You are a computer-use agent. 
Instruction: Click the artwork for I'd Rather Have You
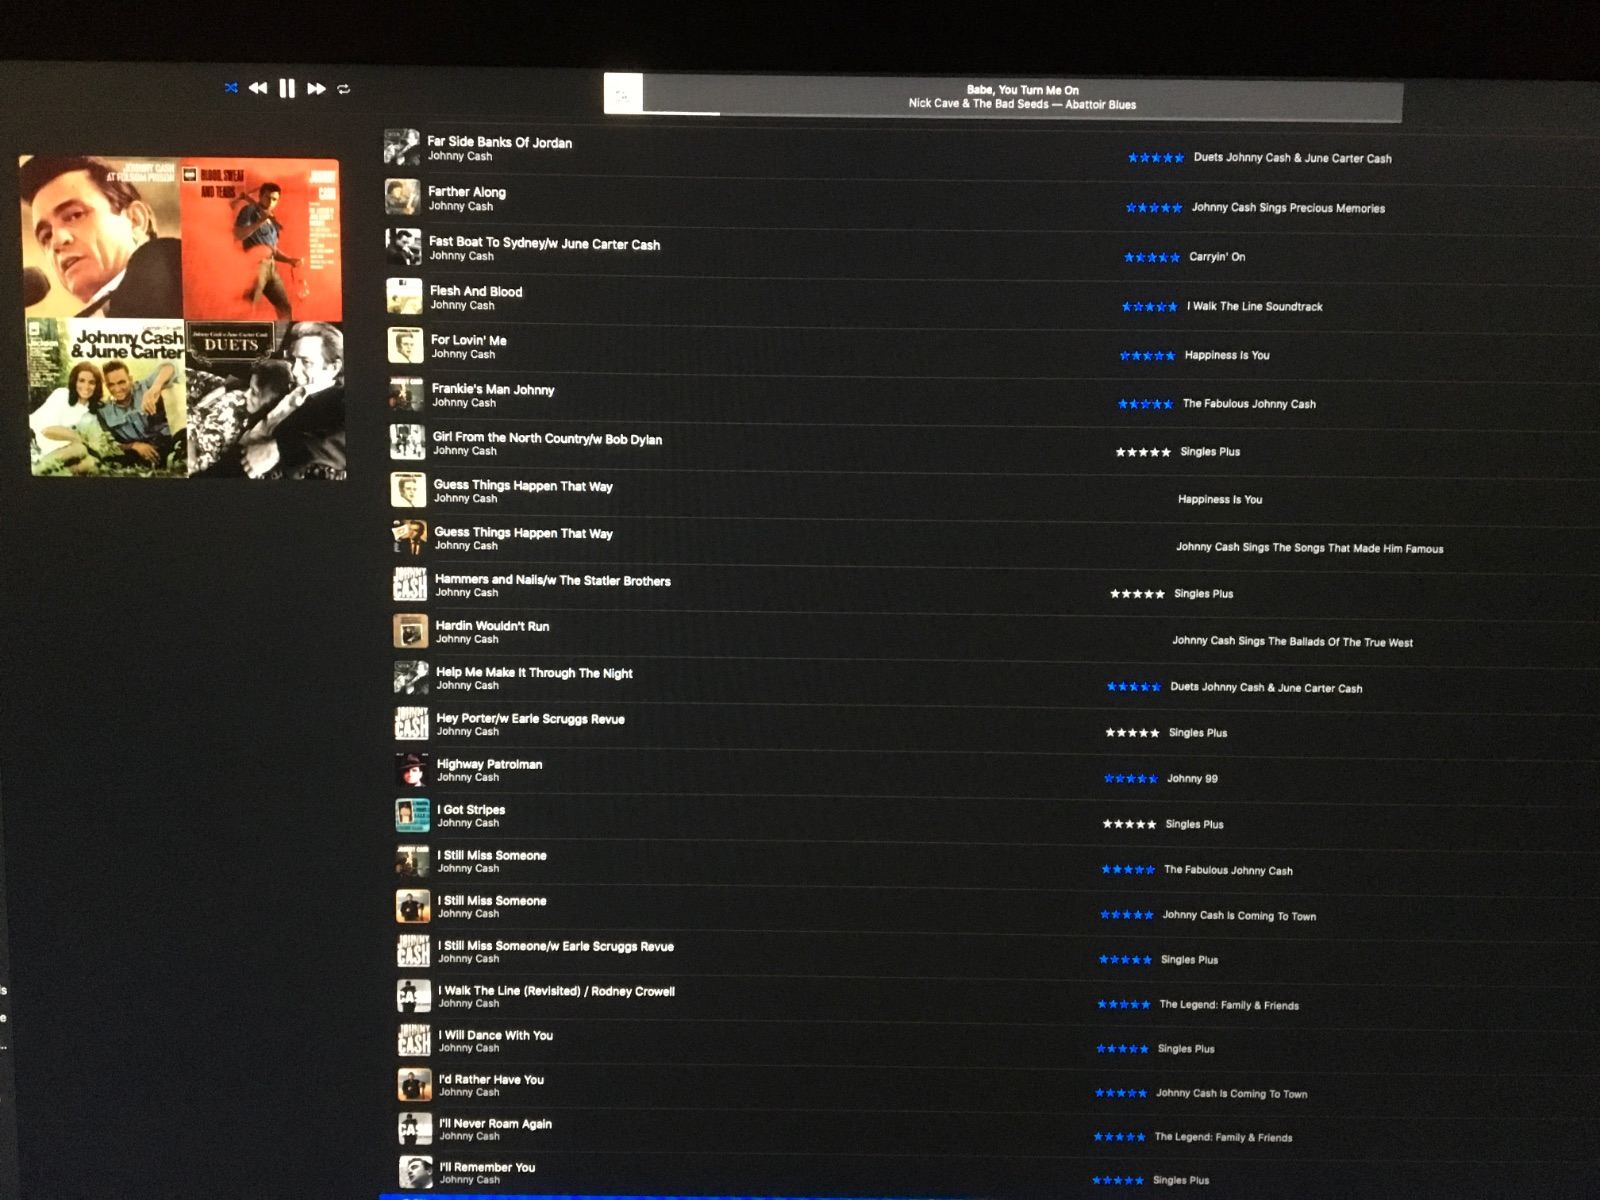coord(415,1085)
